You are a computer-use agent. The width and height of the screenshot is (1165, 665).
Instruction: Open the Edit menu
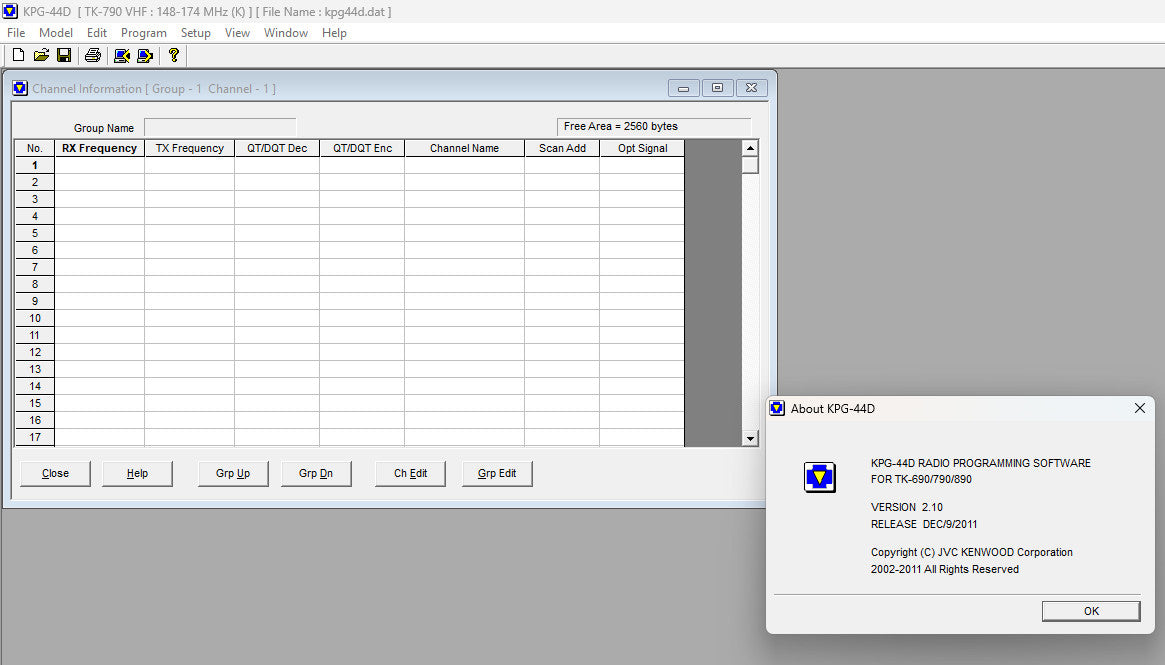(97, 33)
